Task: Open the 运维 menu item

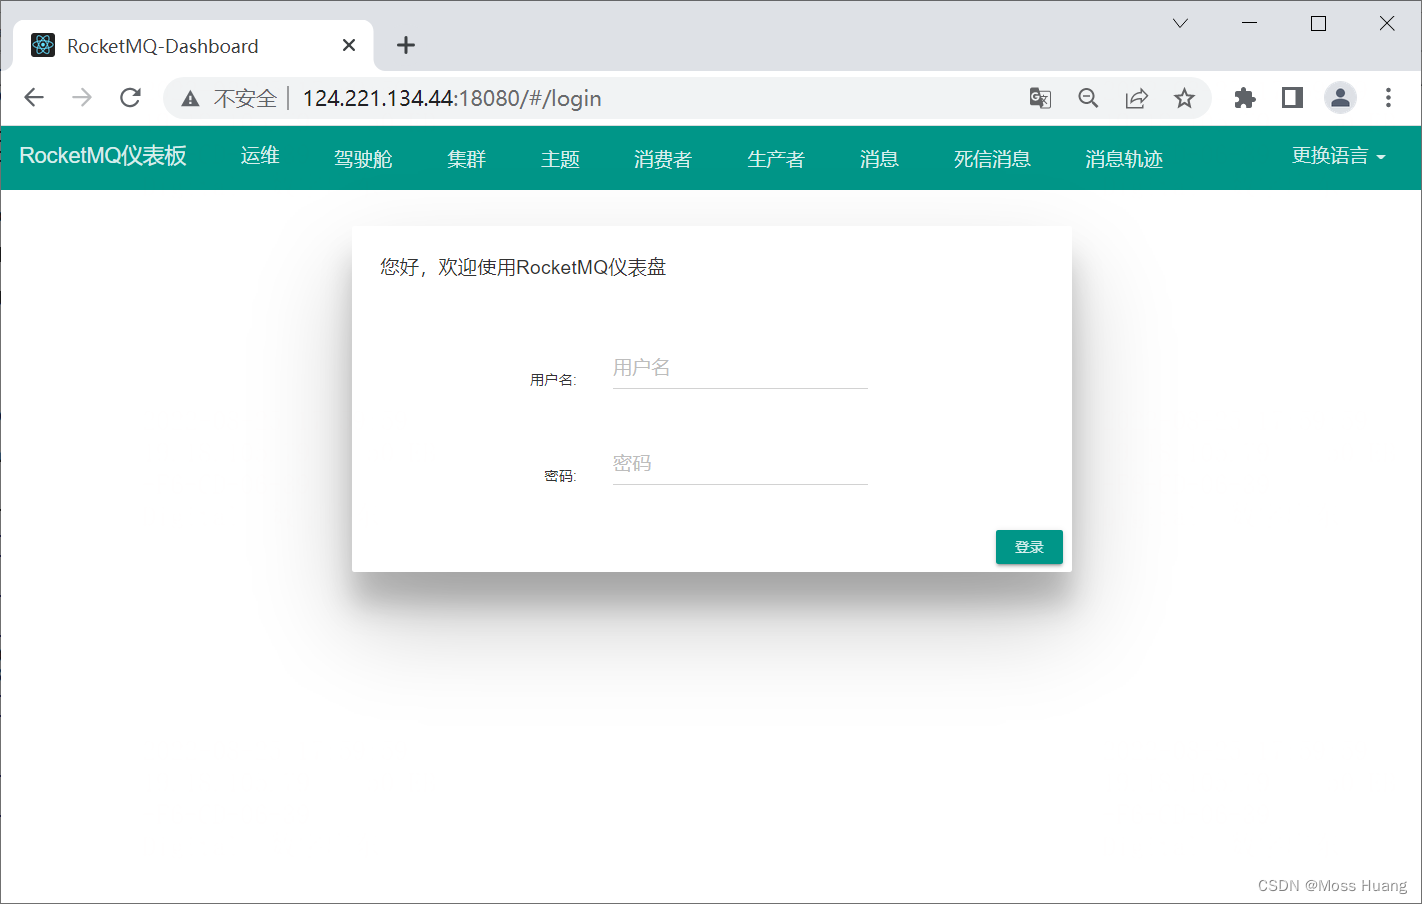Action: (260, 156)
